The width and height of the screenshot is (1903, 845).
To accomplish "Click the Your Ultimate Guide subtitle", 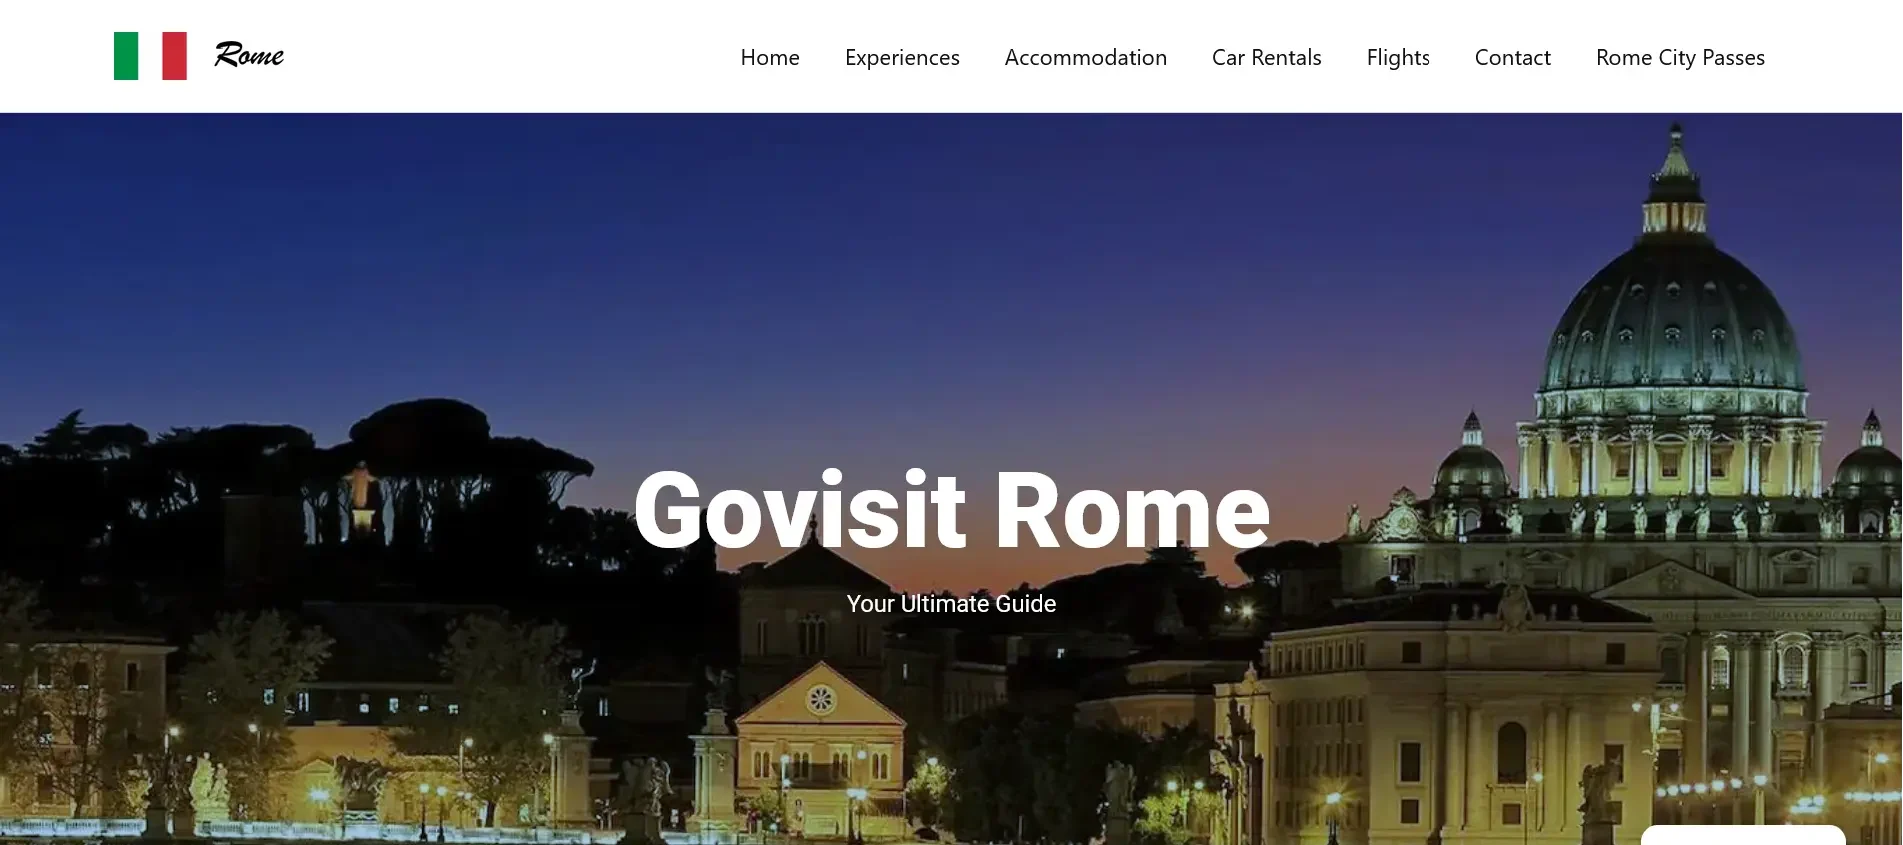I will click(x=951, y=604).
